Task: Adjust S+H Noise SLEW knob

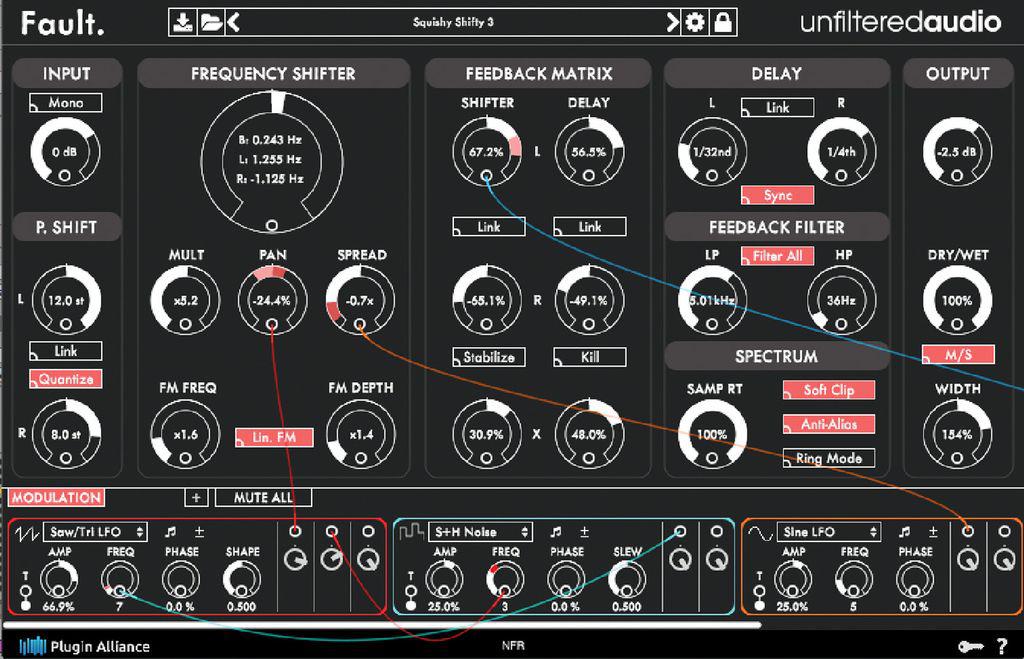Action: click(626, 579)
